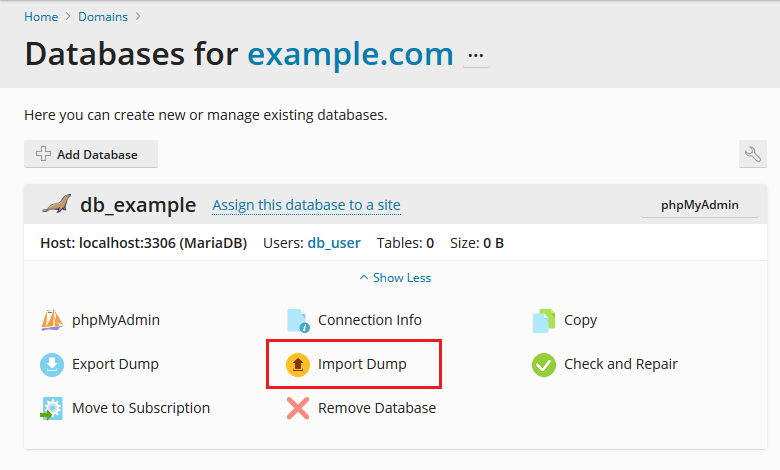Open the example.com domain title link

[350, 54]
